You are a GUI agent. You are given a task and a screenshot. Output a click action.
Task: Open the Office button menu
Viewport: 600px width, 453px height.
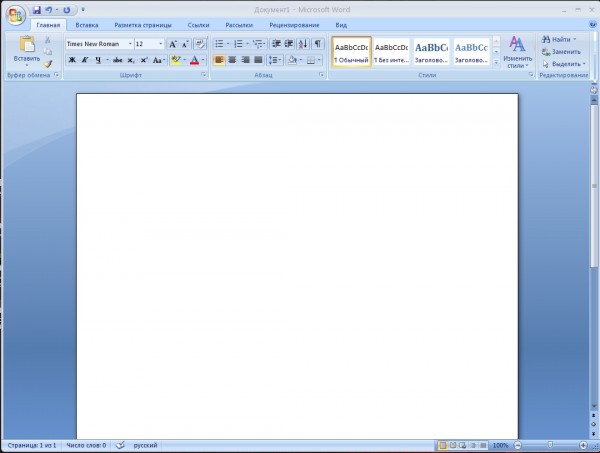click(x=16, y=15)
